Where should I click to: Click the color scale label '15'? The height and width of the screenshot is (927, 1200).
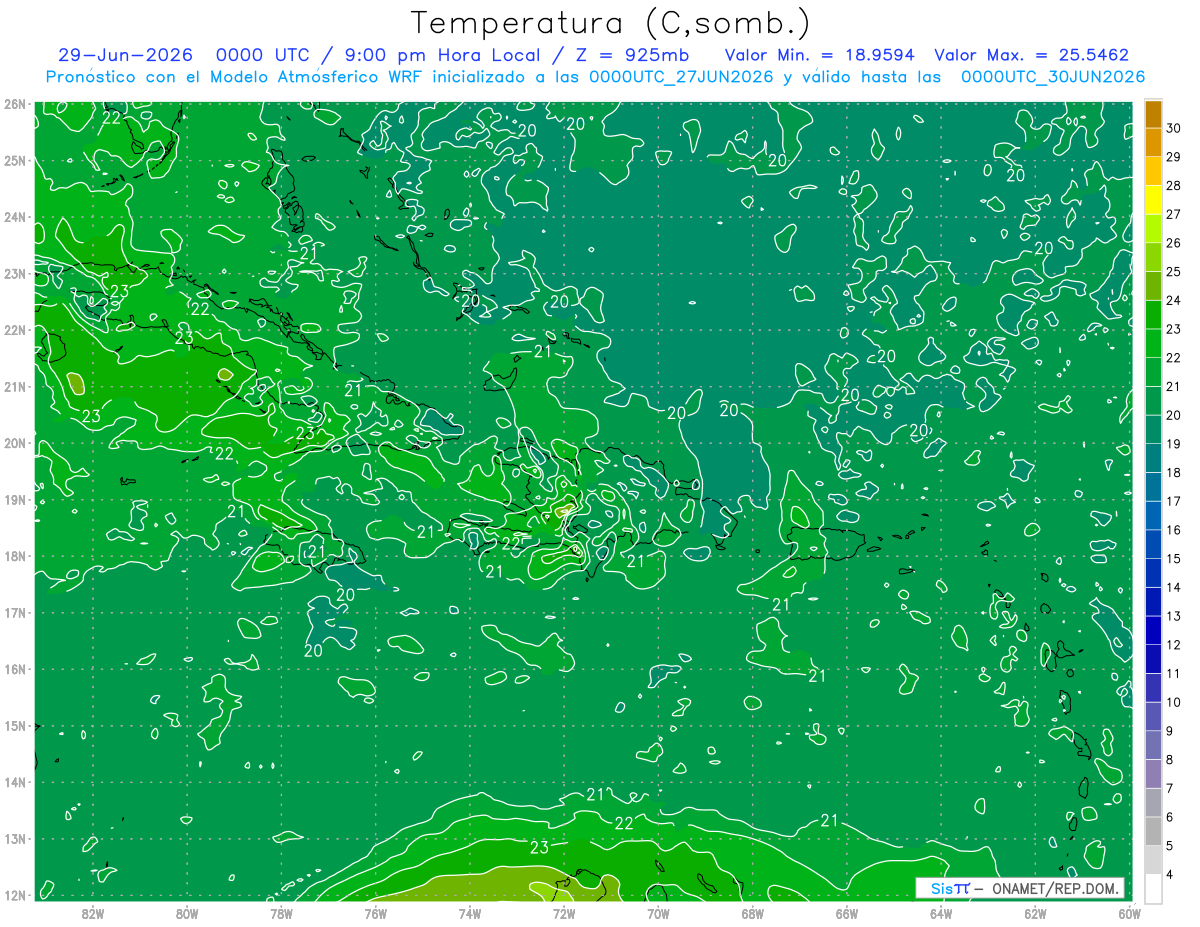[x=1174, y=558]
